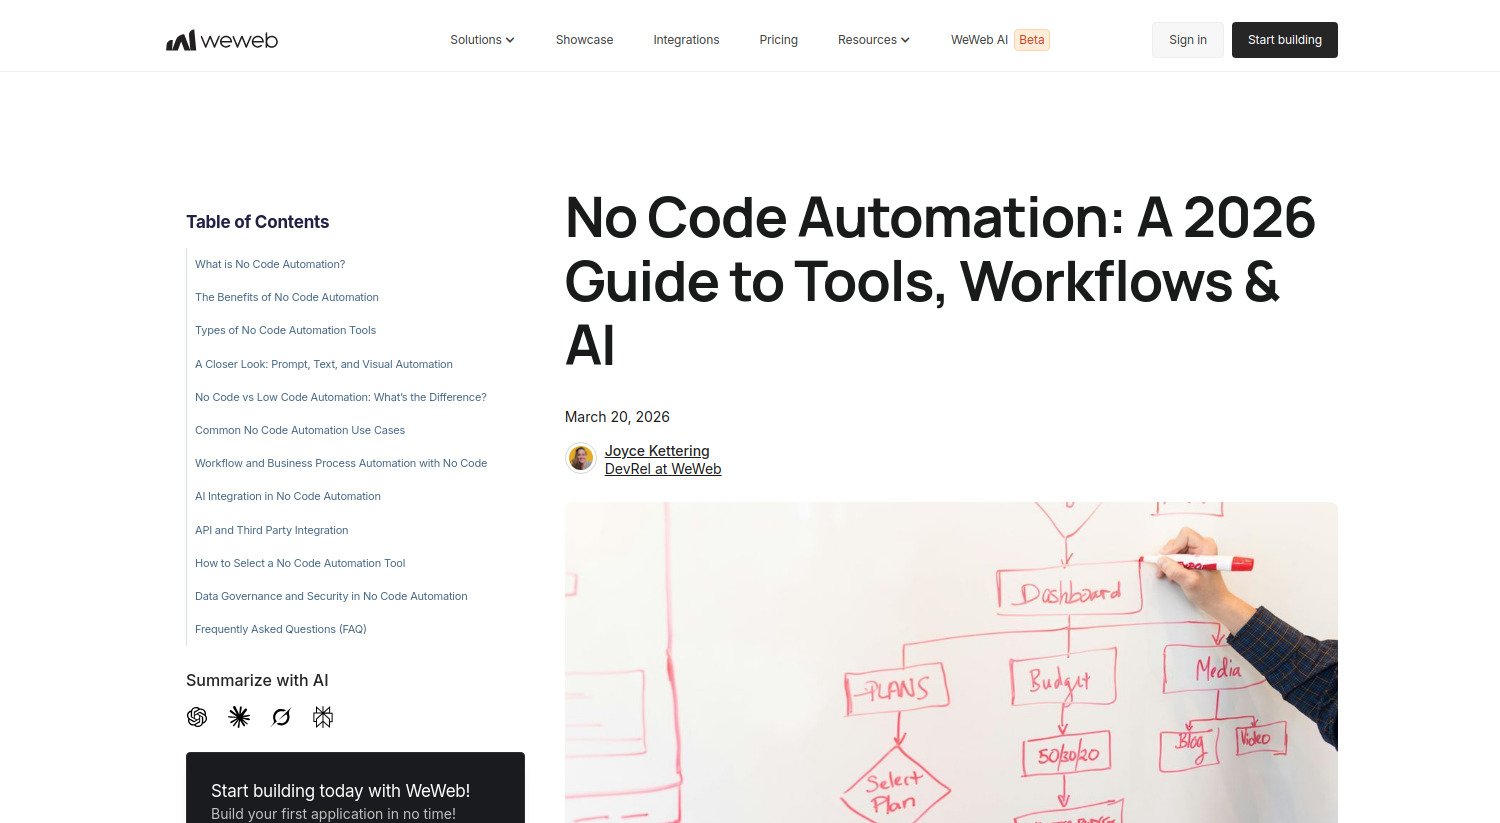The image size is (1500, 823).
Task: Open the Integrations menu item
Action: point(686,40)
